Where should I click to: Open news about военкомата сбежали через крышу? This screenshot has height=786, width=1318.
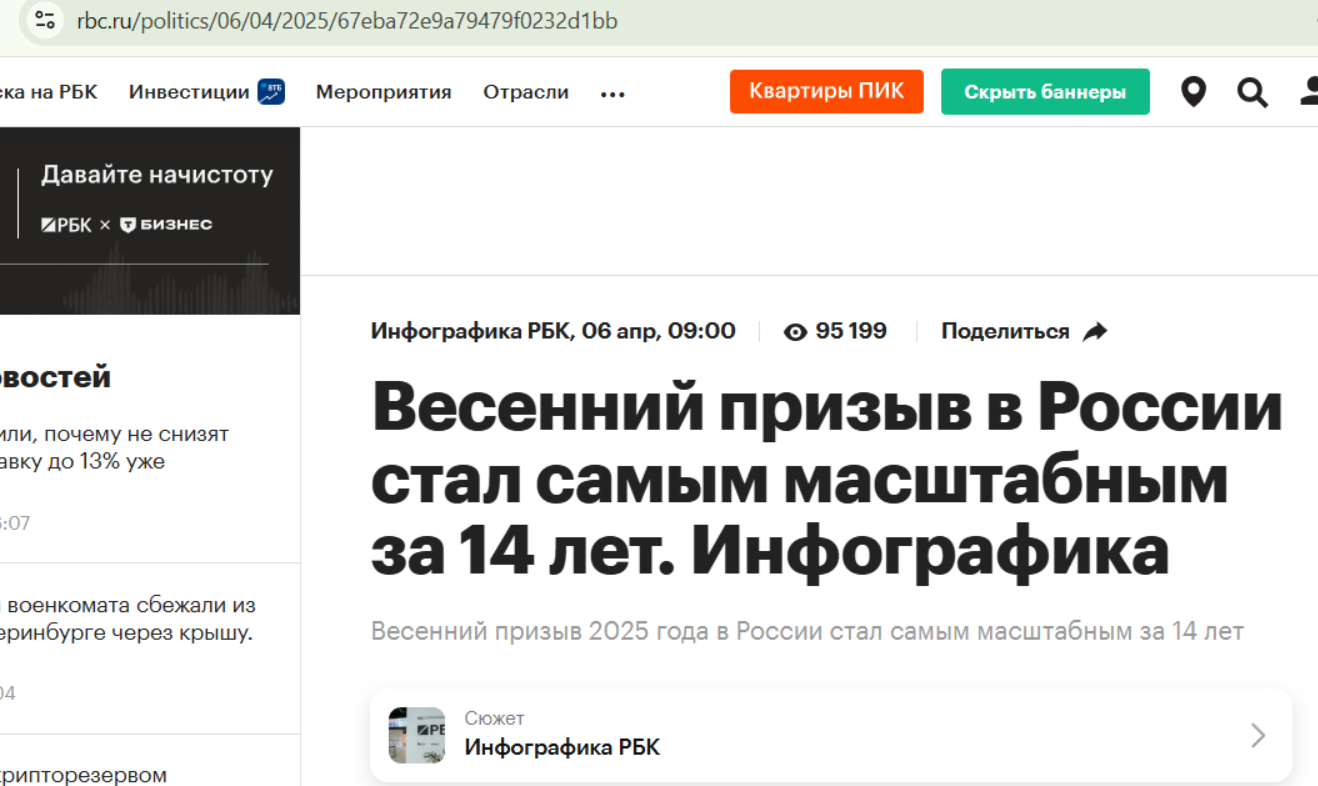pyautogui.click(x=128, y=619)
